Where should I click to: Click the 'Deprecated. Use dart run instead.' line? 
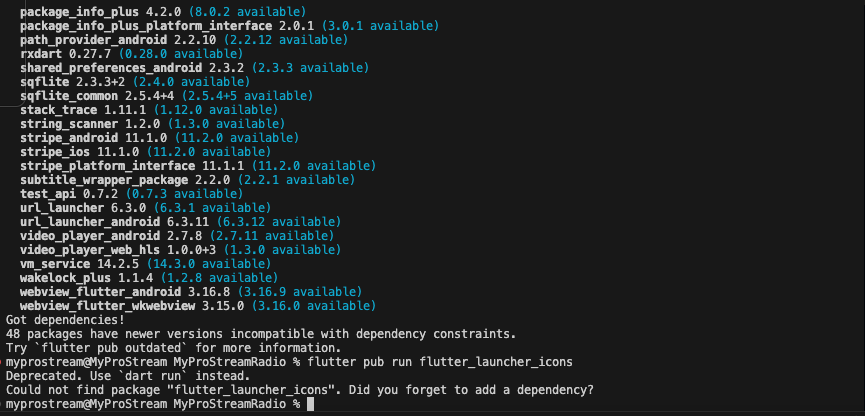pyautogui.click(x=128, y=376)
